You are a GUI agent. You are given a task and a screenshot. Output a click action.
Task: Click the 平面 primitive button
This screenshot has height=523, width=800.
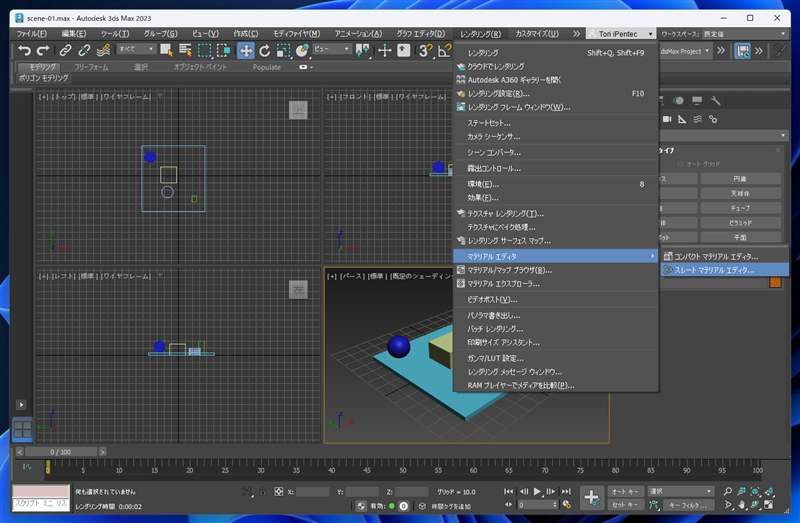[x=740, y=237]
